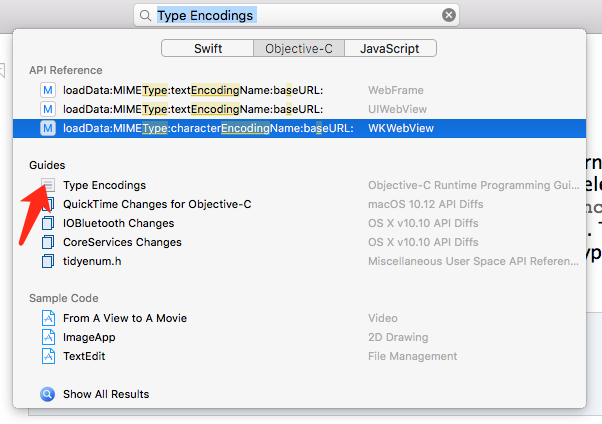
Task: Show All Results for the search
Action: [105, 394]
